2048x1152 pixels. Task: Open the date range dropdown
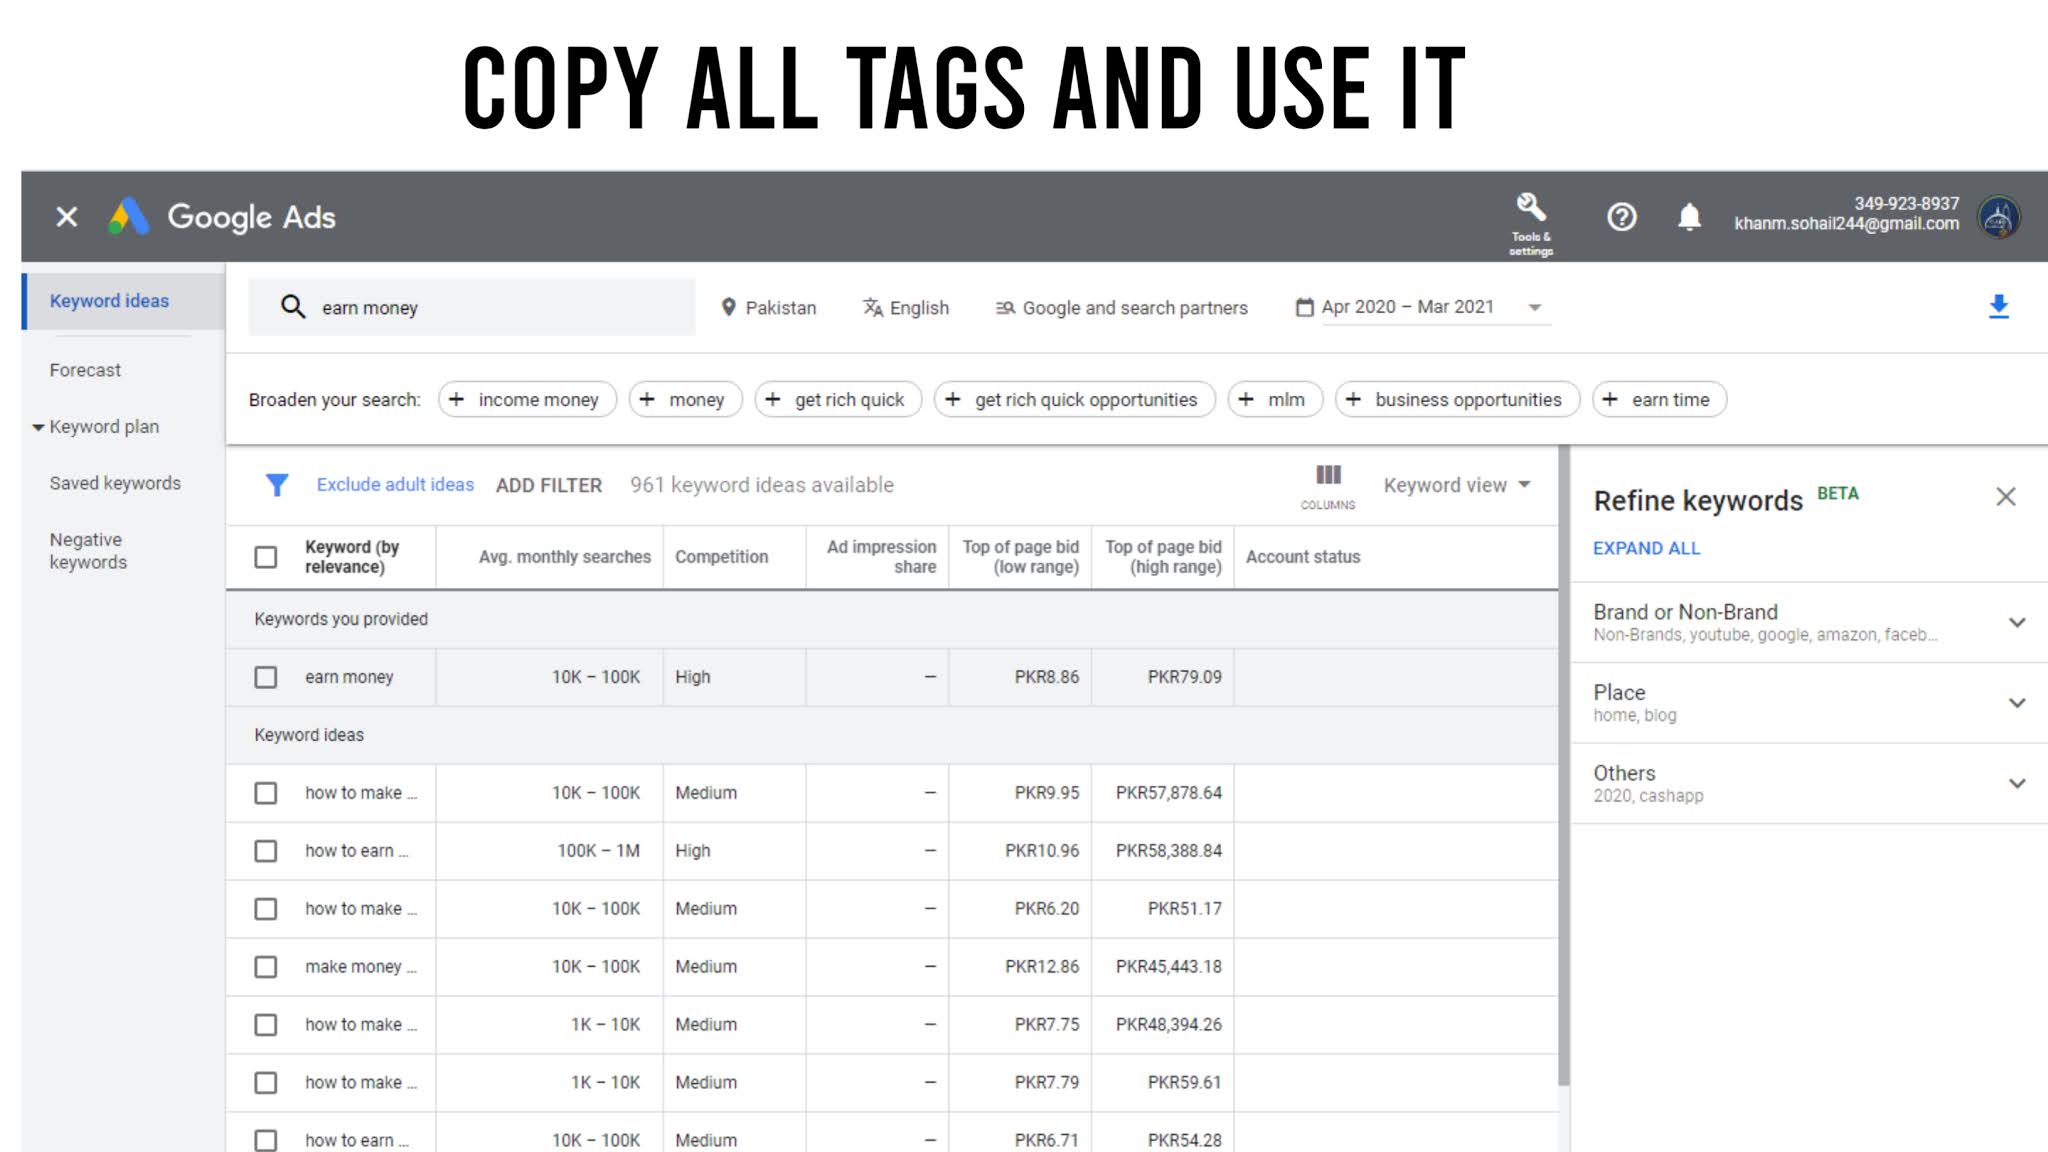1533,307
